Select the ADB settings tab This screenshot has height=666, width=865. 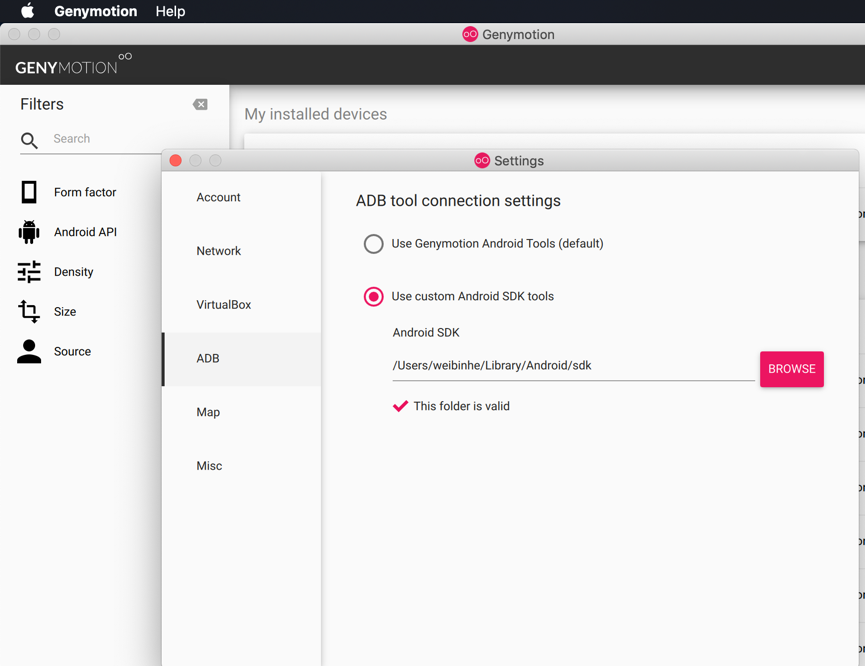tap(241, 359)
